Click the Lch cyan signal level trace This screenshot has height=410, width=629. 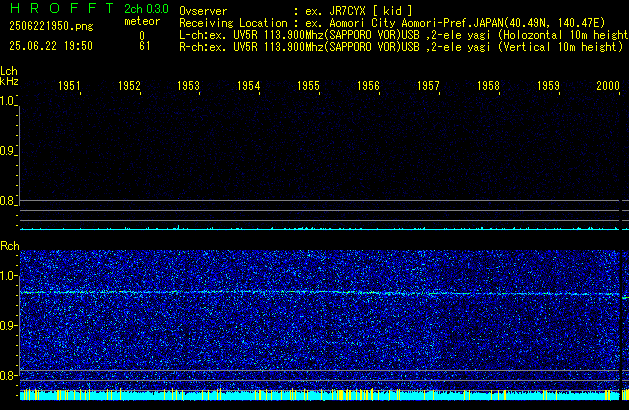[320, 228]
